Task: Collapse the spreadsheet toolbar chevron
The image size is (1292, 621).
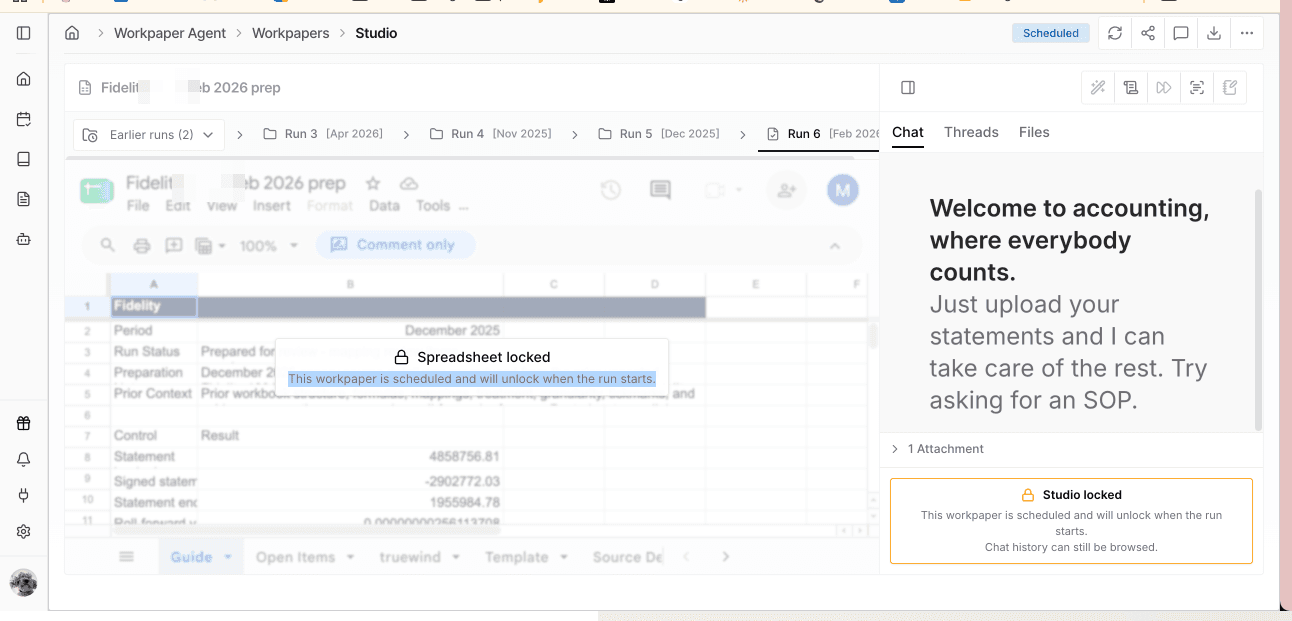Action: (834, 246)
